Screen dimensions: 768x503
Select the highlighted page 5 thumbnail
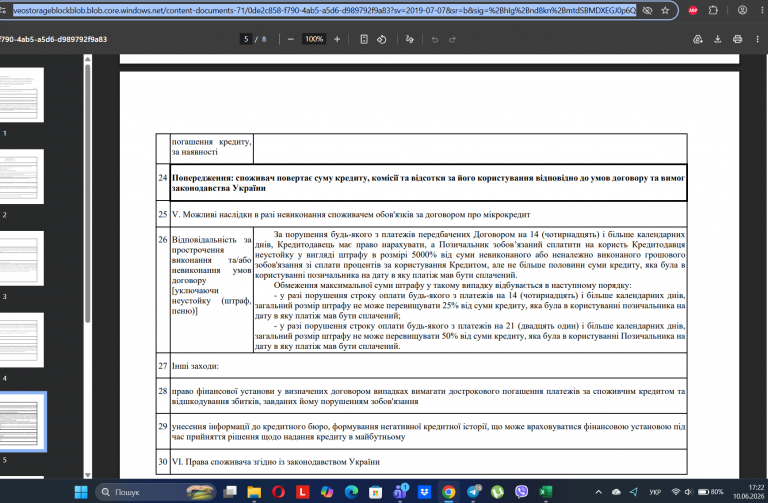tap(21, 422)
